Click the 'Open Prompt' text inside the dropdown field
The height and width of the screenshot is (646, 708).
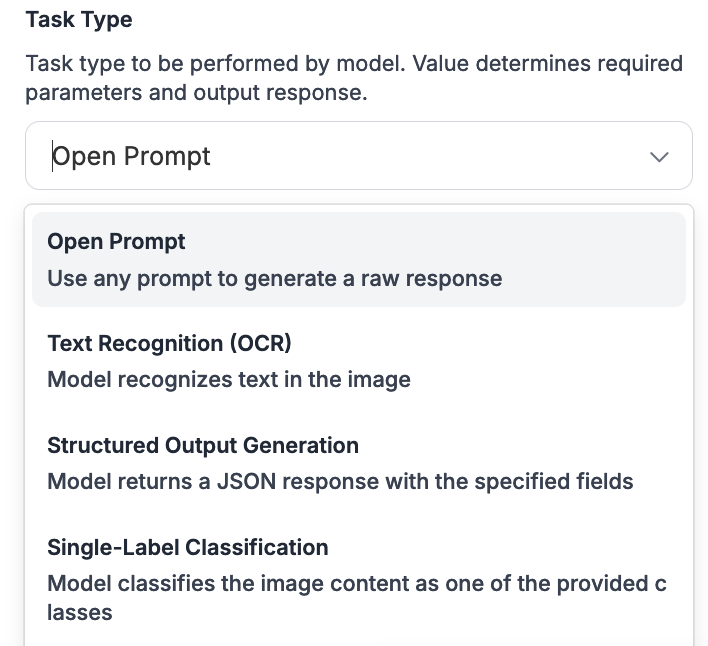[131, 157]
